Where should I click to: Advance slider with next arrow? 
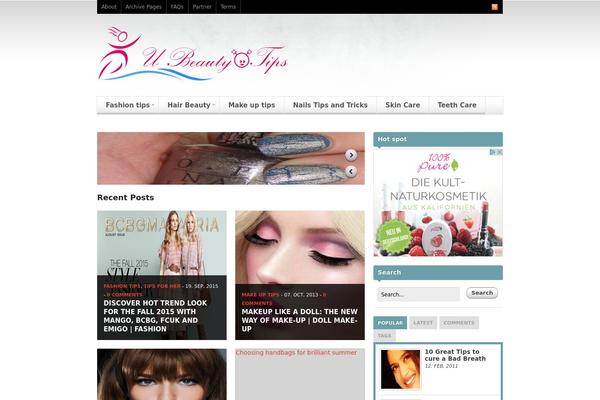click(351, 155)
